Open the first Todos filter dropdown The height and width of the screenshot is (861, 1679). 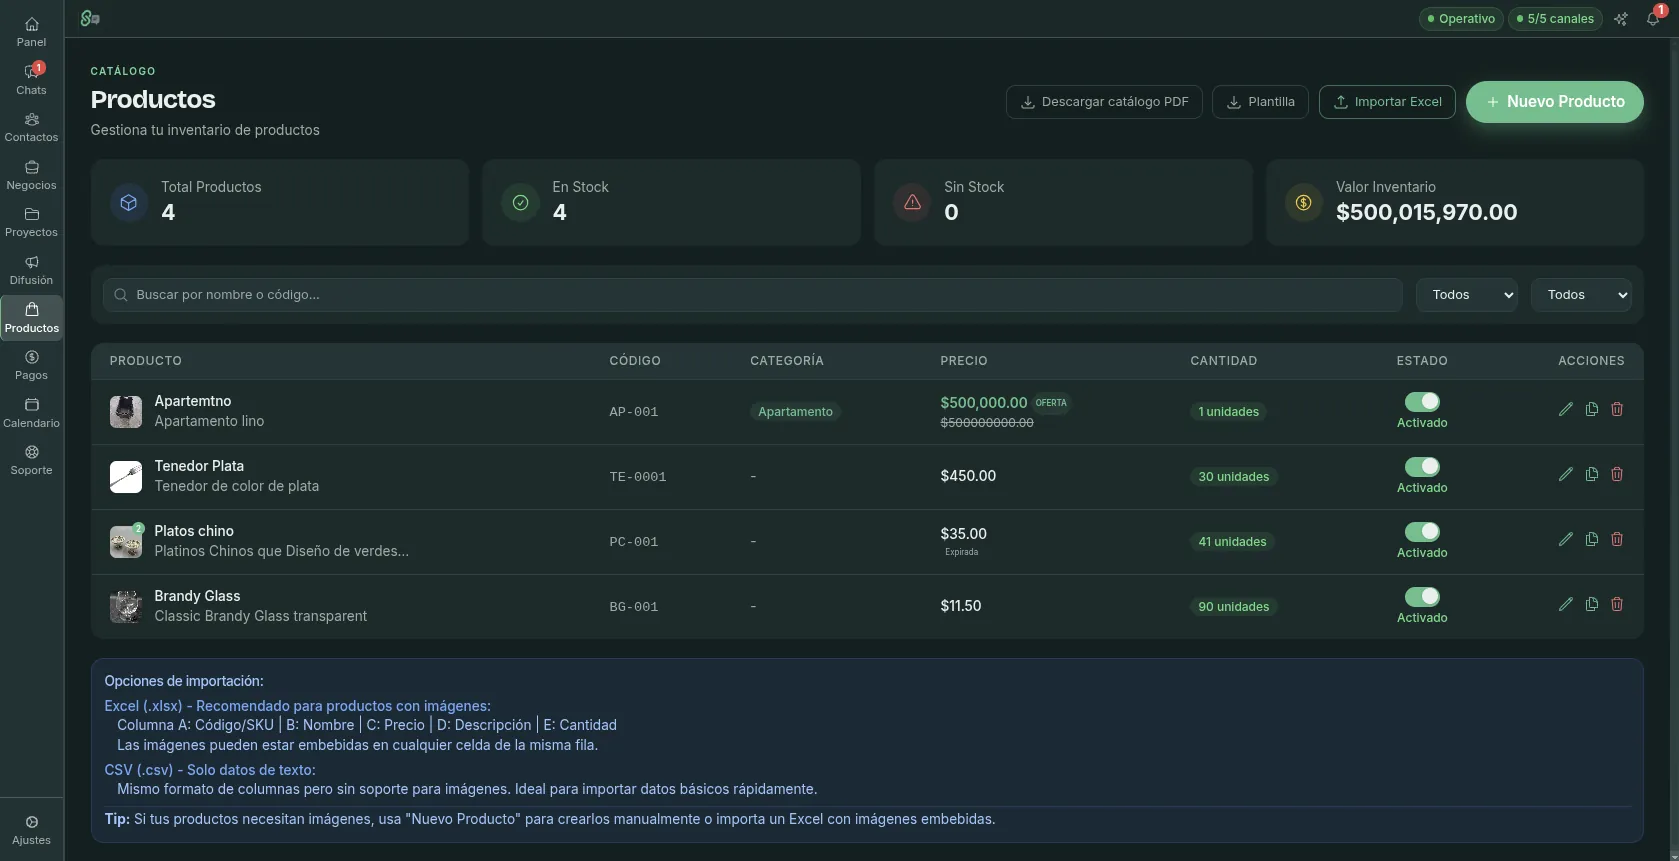click(x=1467, y=295)
